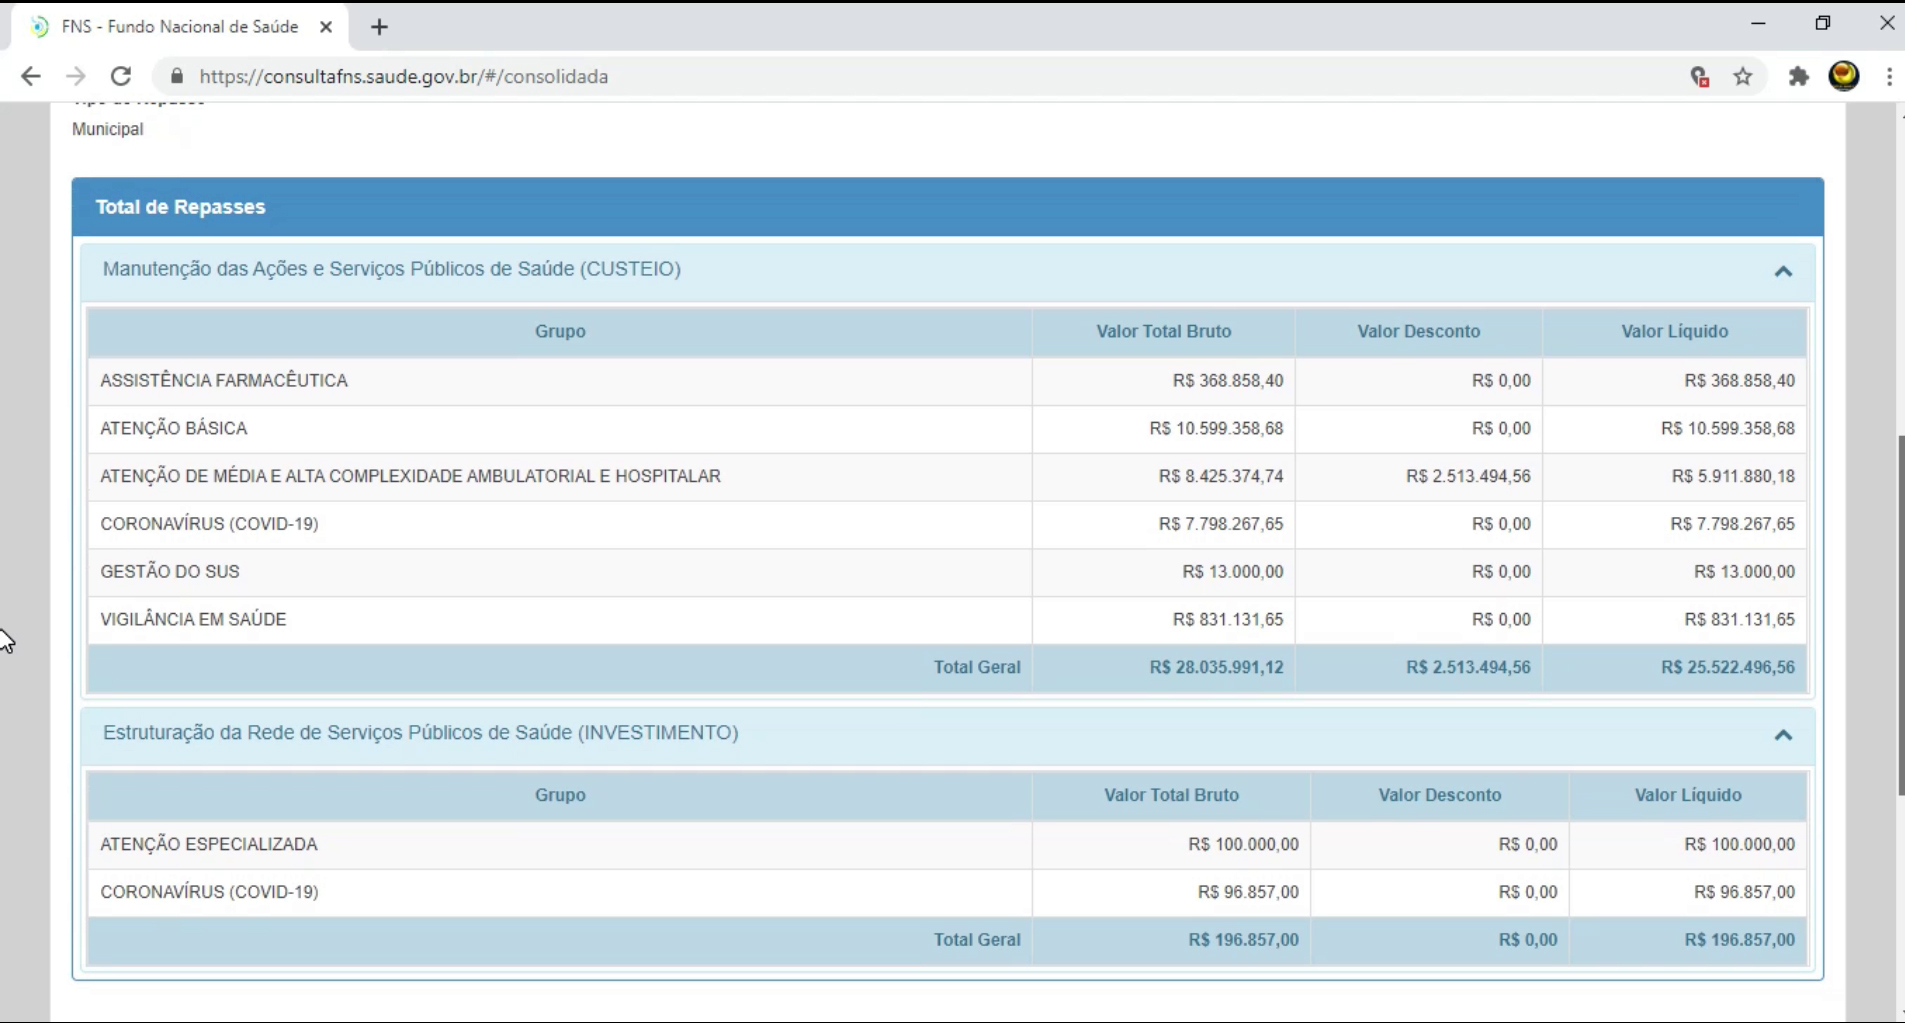Screen dimensions: 1905x1023
Task: Open the Chrome three-dot menu
Action: [1888, 77]
